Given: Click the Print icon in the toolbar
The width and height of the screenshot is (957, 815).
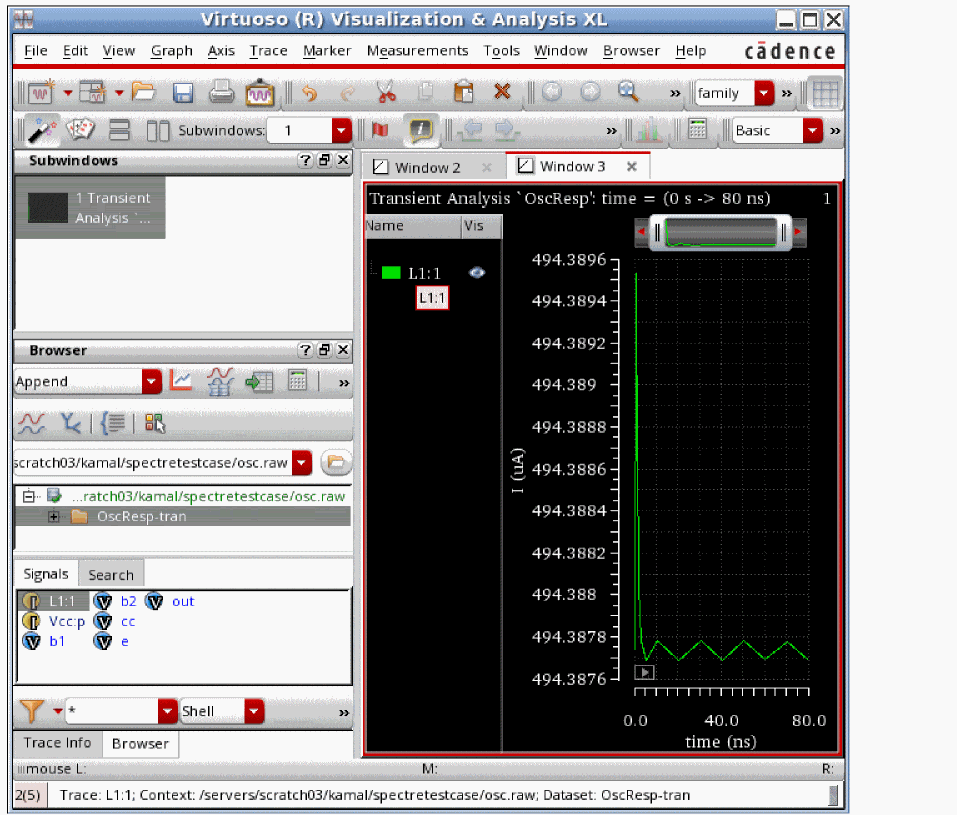Looking at the screenshot, I should pyautogui.click(x=221, y=93).
